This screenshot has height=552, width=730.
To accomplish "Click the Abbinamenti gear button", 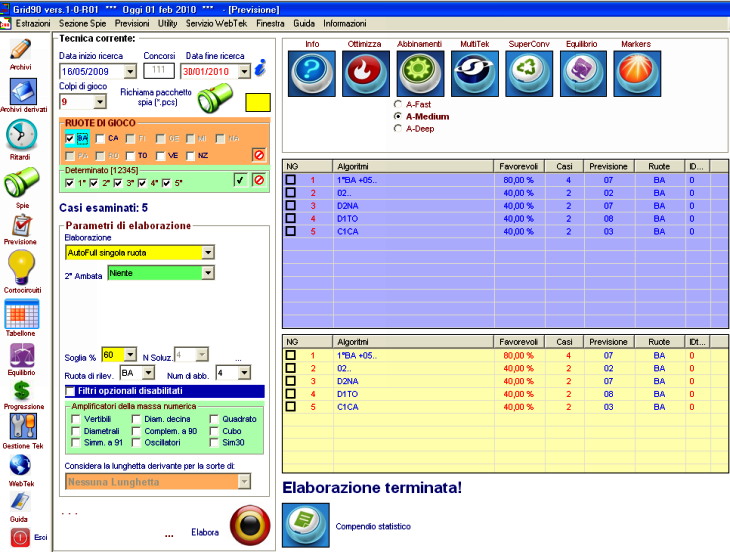I will point(420,74).
